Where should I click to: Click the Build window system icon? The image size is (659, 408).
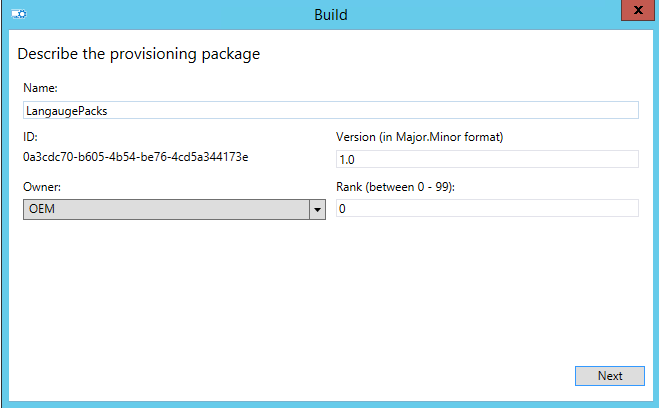tap(19, 15)
